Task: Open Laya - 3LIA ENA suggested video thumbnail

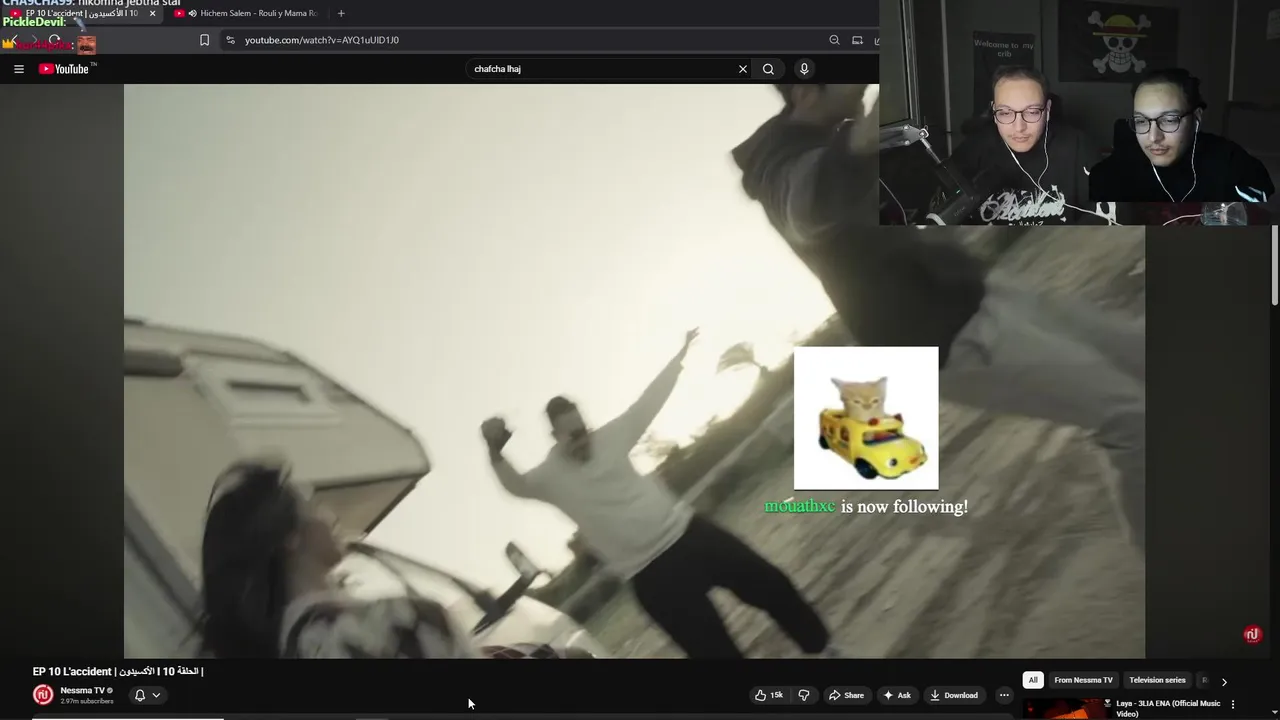Action: click(1065, 709)
